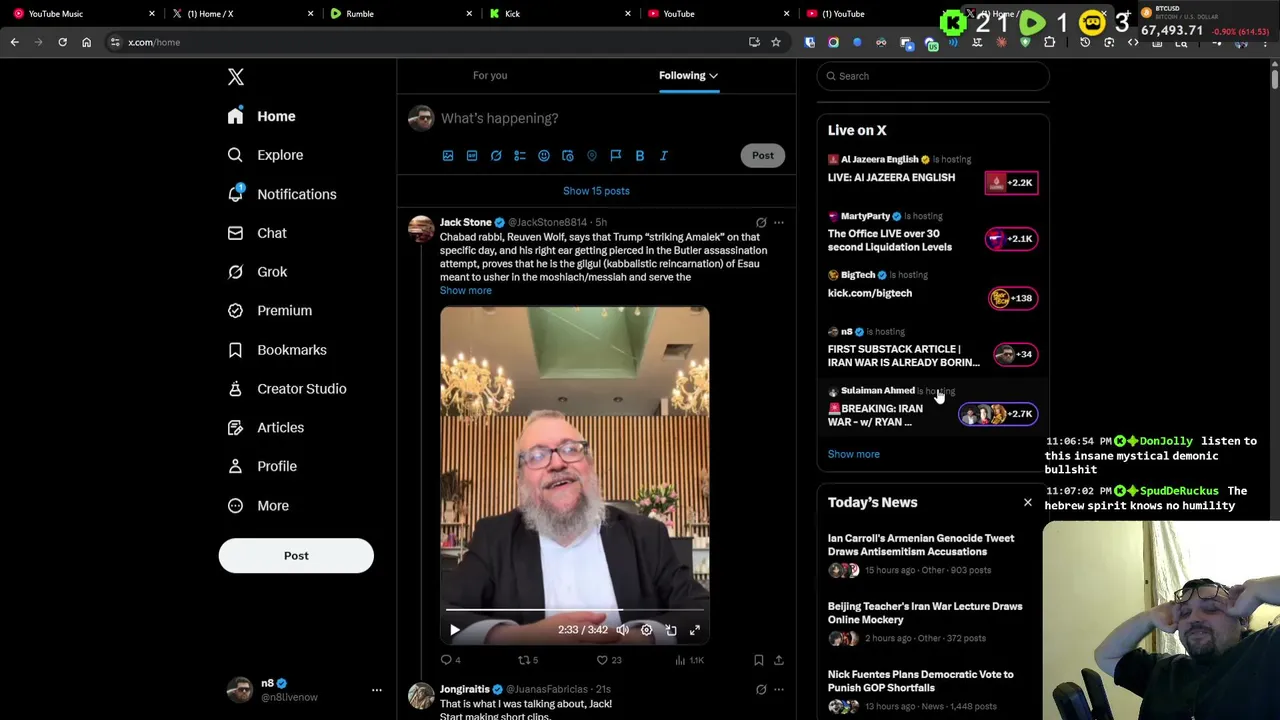
Task: Like Jack Stone's post
Action: click(x=609, y=660)
